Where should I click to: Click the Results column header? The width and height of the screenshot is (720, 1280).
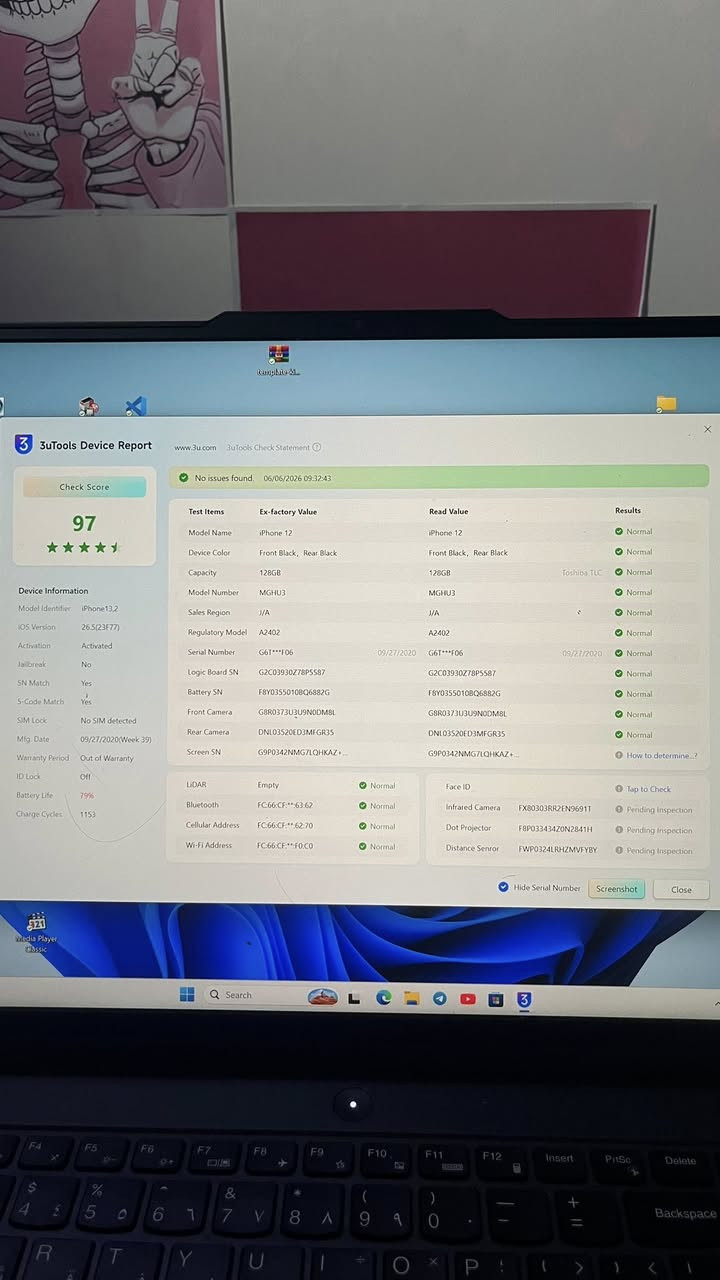coord(628,510)
